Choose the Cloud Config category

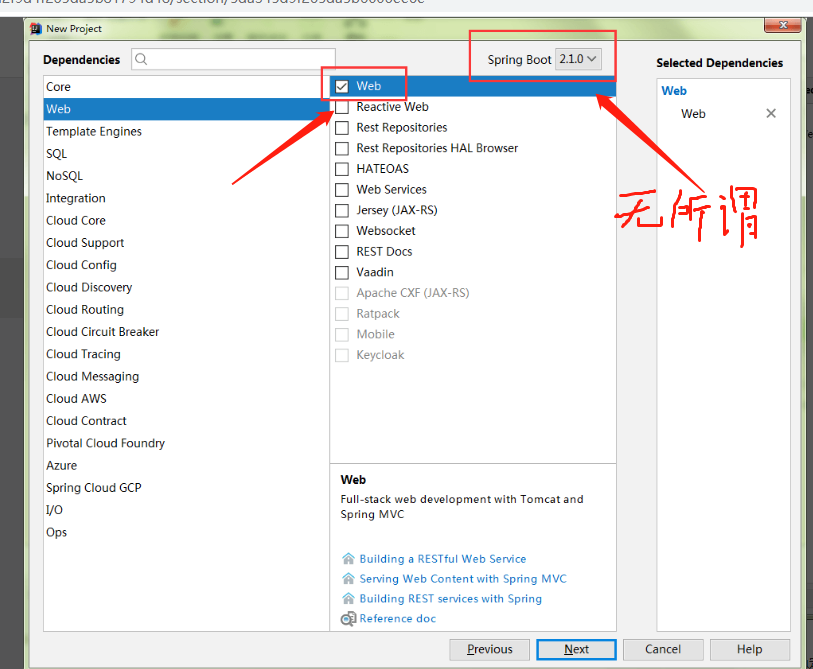186,265
